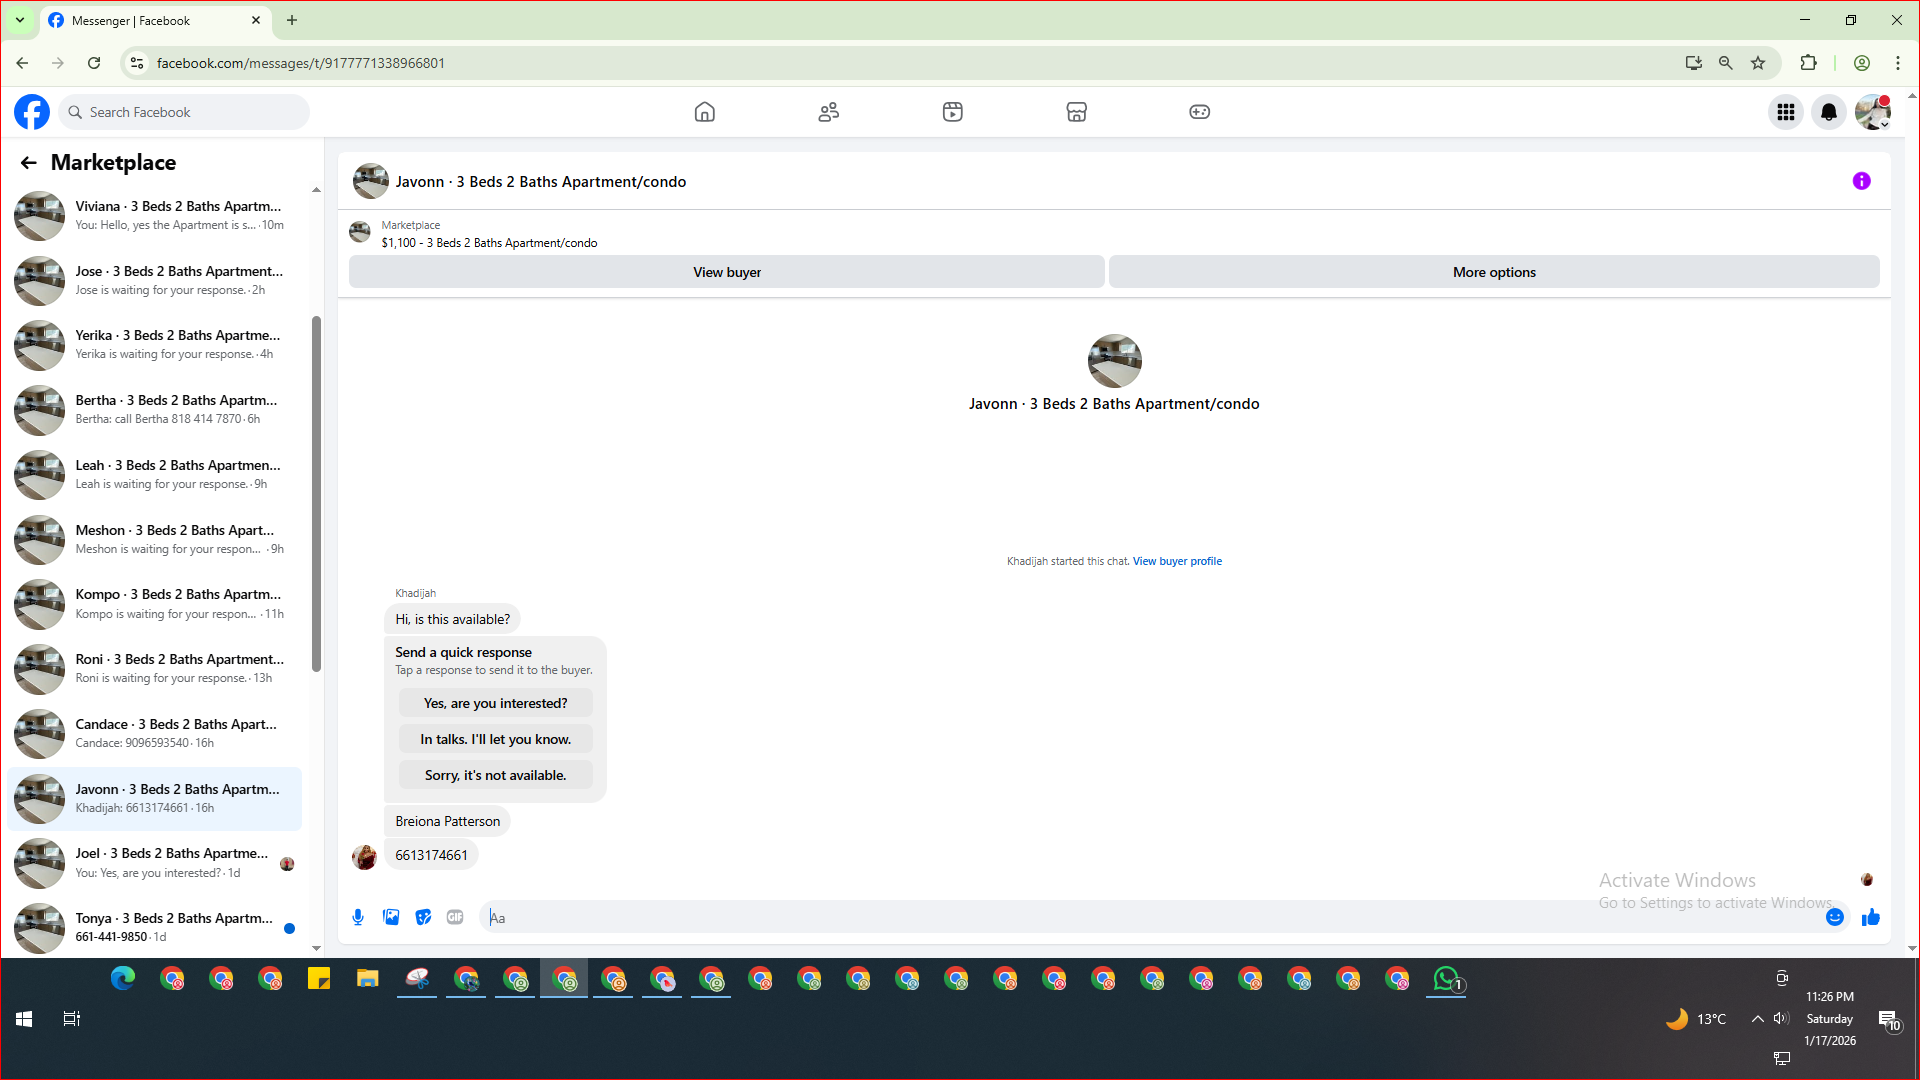Click the Chrome tab search dropdown arrow
The image size is (1920, 1080).
[20, 20]
